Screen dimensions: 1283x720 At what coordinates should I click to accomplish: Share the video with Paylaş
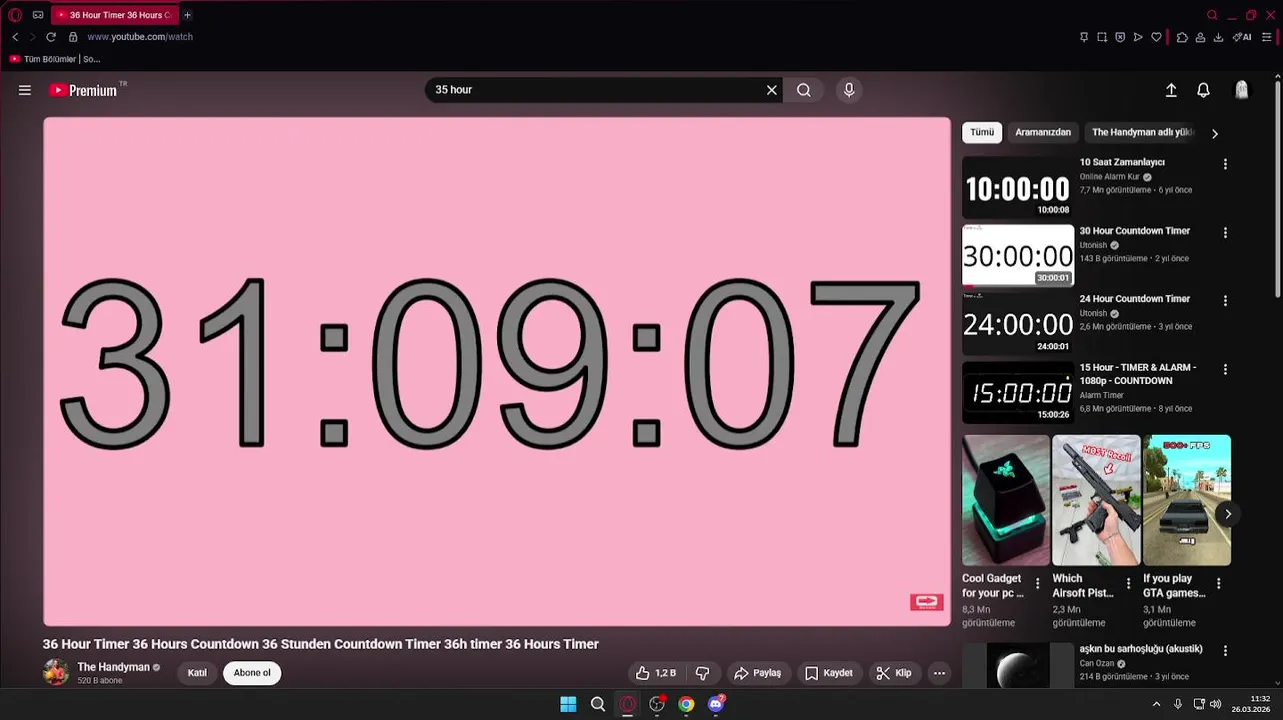(x=757, y=673)
